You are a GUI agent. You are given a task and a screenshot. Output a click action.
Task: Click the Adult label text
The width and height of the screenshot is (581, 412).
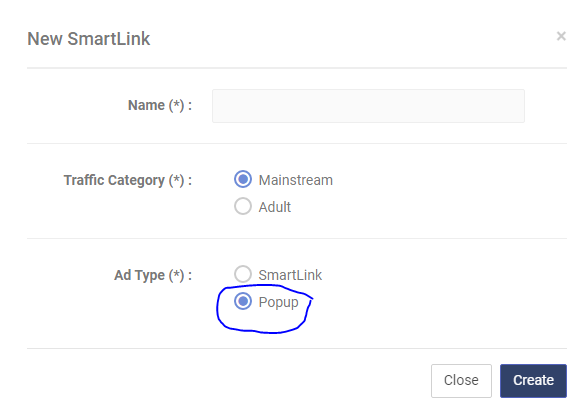point(275,207)
